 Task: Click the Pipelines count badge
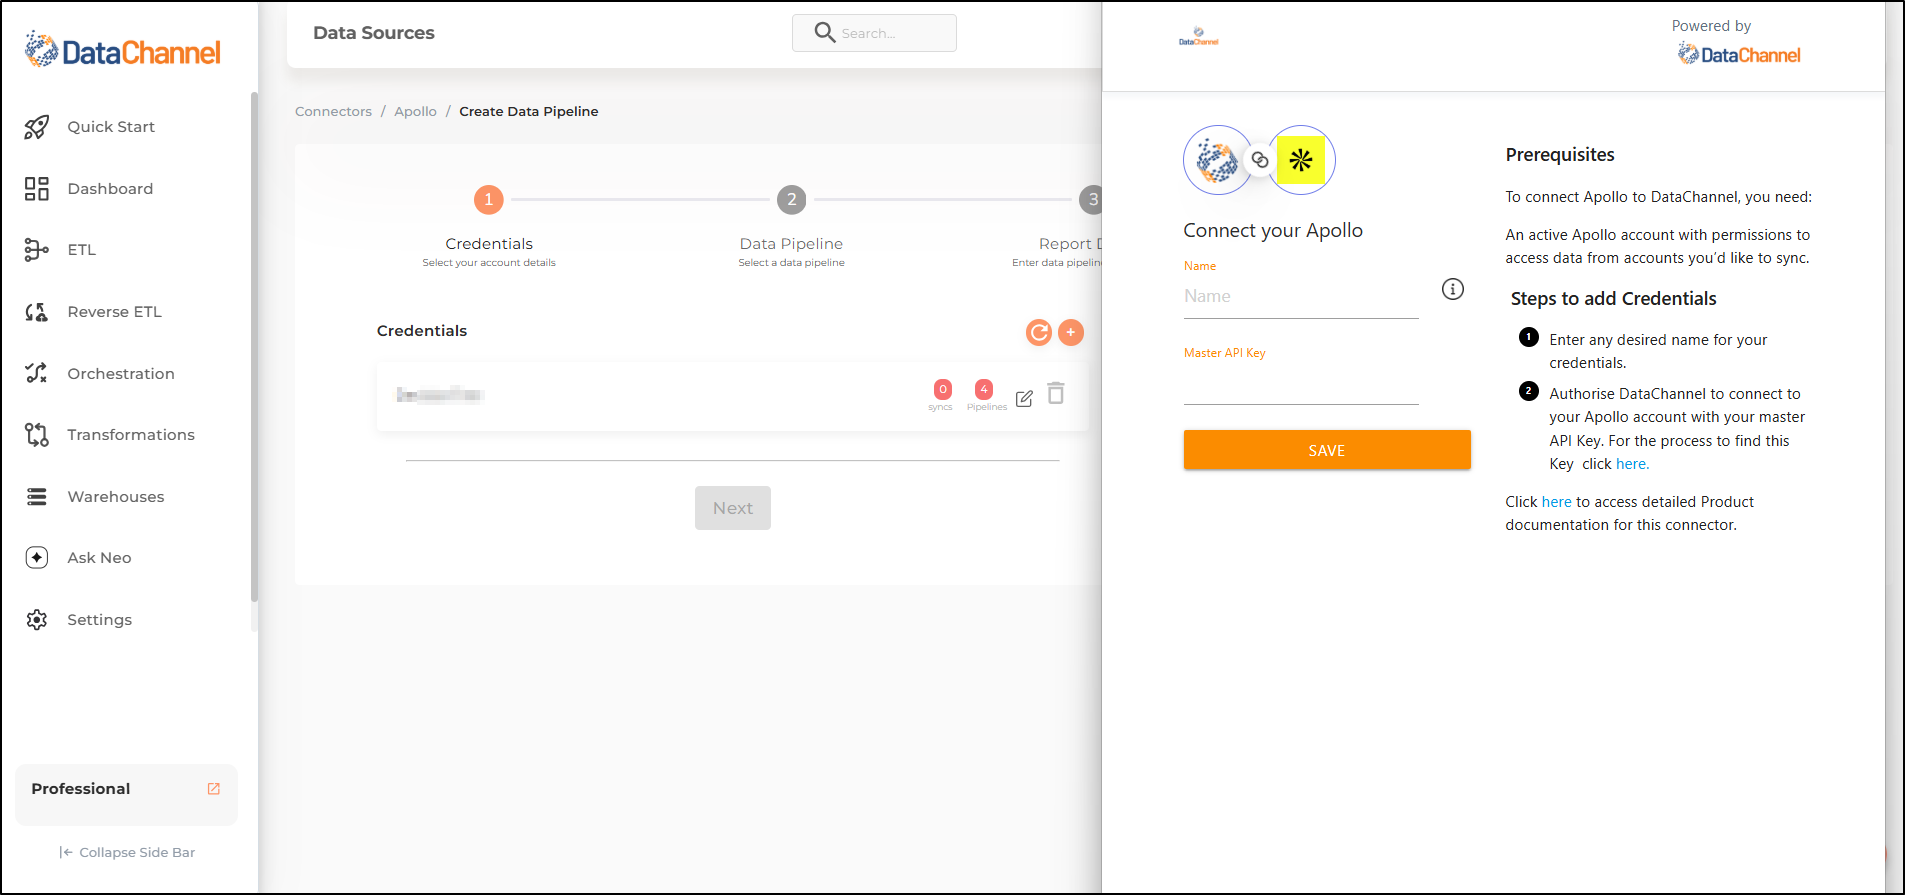[x=984, y=389]
